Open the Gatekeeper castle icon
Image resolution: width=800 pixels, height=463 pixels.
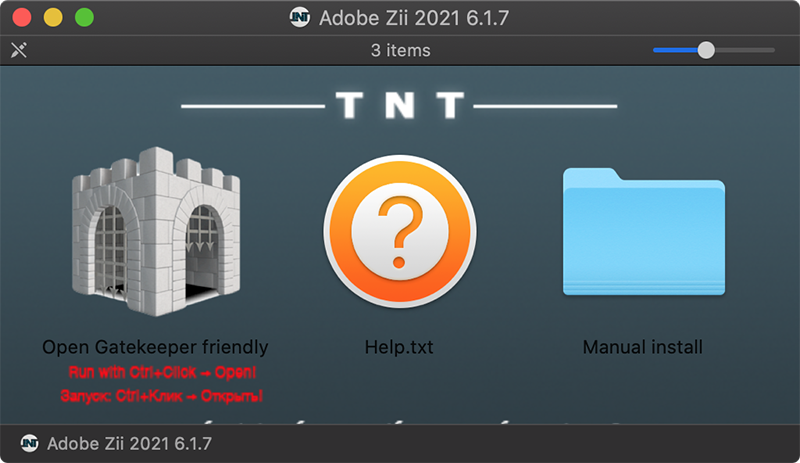[x=156, y=232]
